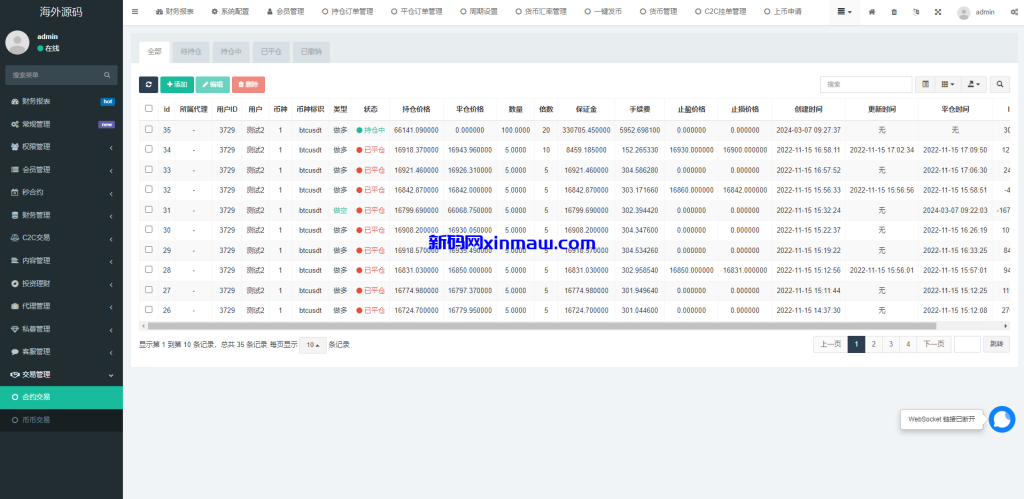This screenshot has height=499, width=1024.
Task: Check the checkbox for row id 33
Action: click(x=149, y=169)
